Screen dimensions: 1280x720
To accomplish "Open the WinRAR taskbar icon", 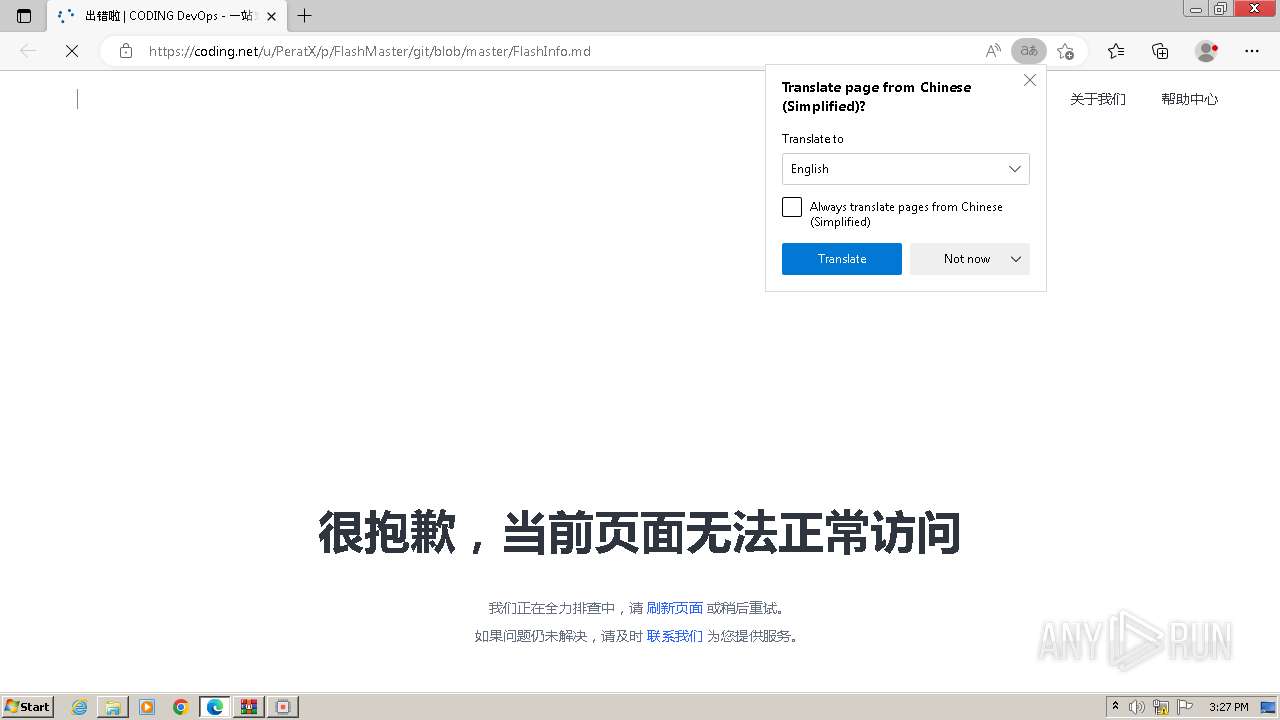I will pos(249,707).
